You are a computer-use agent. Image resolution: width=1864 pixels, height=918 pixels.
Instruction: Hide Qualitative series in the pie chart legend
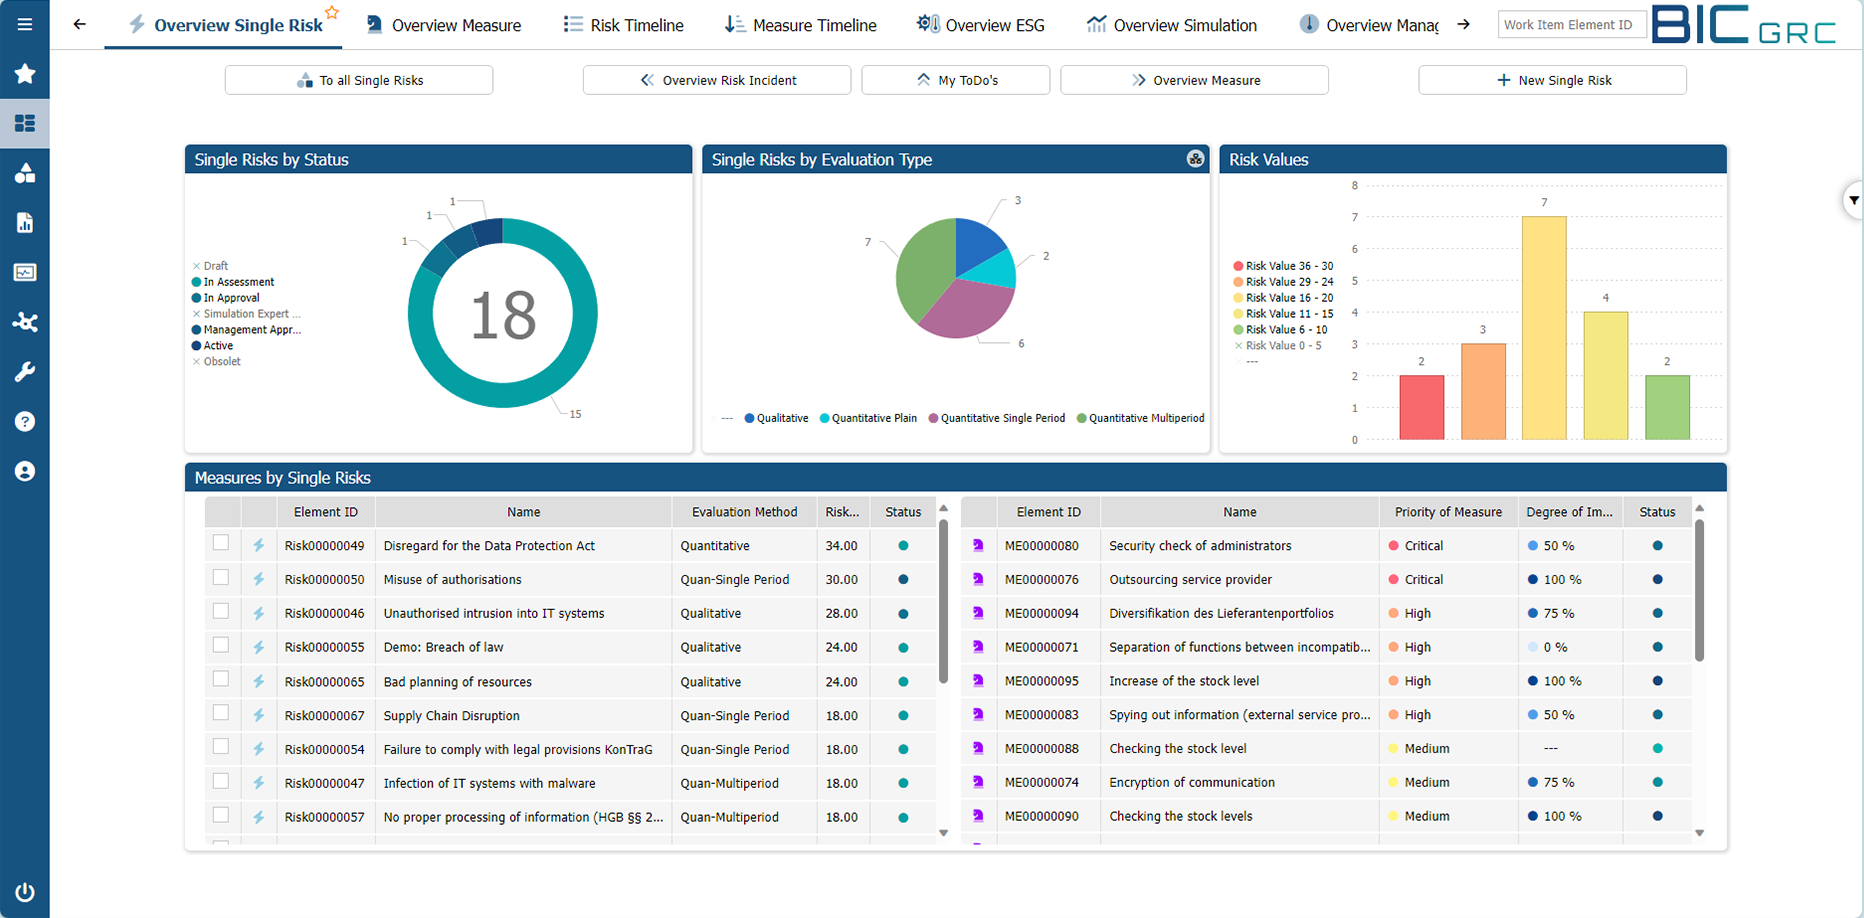pos(776,418)
